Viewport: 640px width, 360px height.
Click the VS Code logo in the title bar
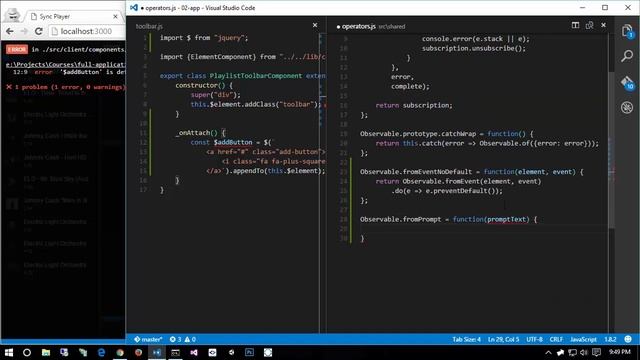click(133, 7)
